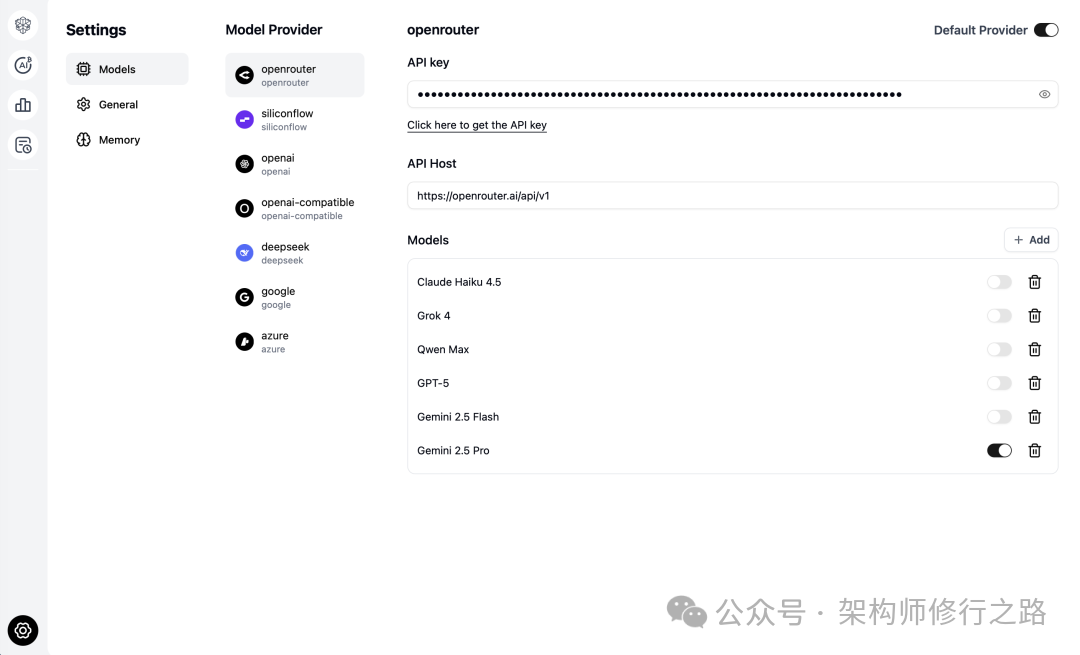Click the settings gear at bottom left

tap(23, 630)
